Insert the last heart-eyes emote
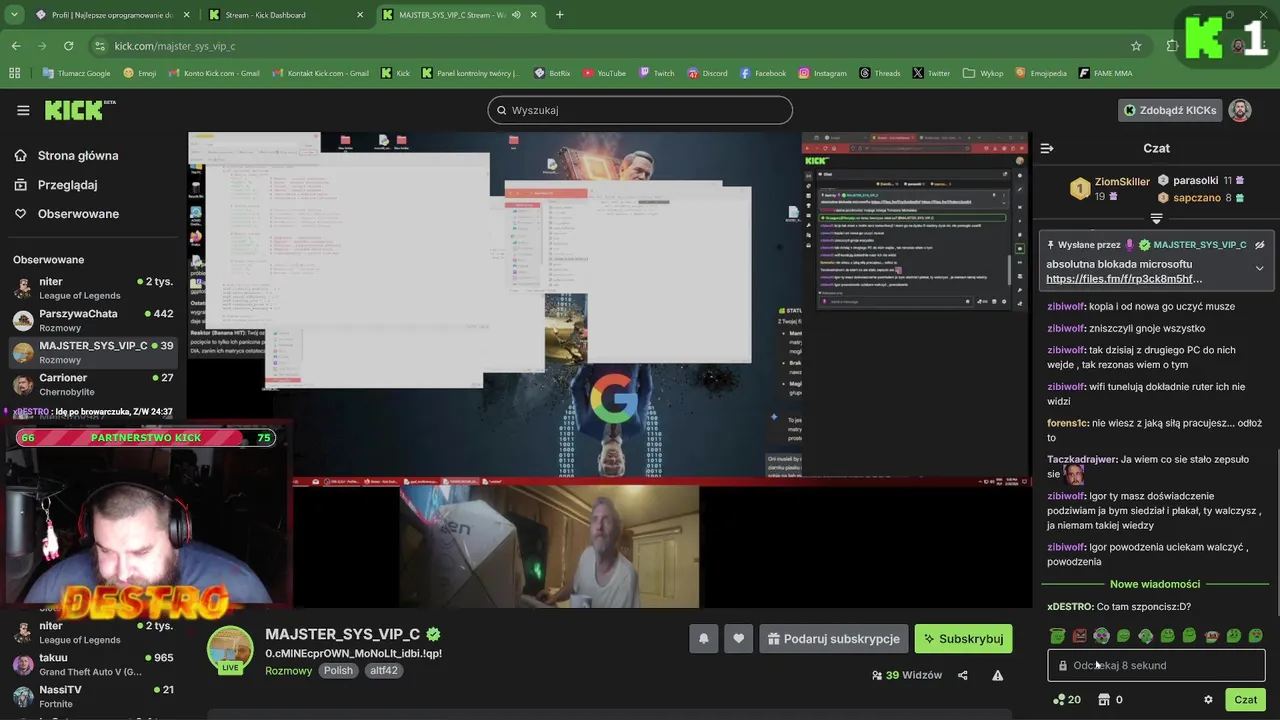Image resolution: width=1280 pixels, height=720 pixels. pos(1256,636)
